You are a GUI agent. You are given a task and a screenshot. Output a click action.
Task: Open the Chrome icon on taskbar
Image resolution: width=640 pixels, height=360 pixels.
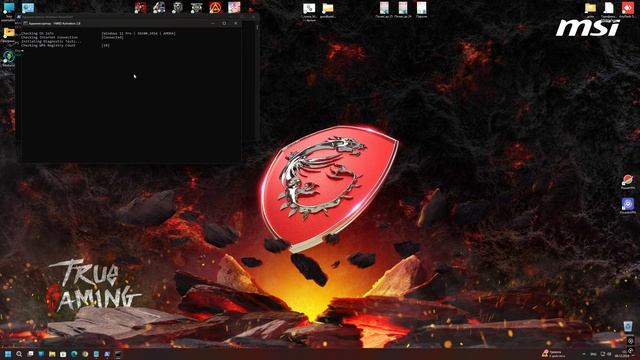click(x=85, y=354)
